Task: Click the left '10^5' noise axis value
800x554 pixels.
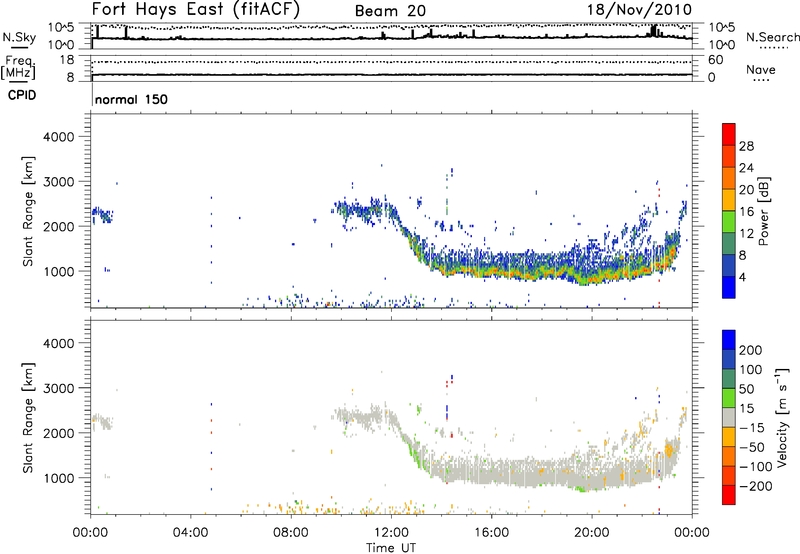Action: [61, 28]
